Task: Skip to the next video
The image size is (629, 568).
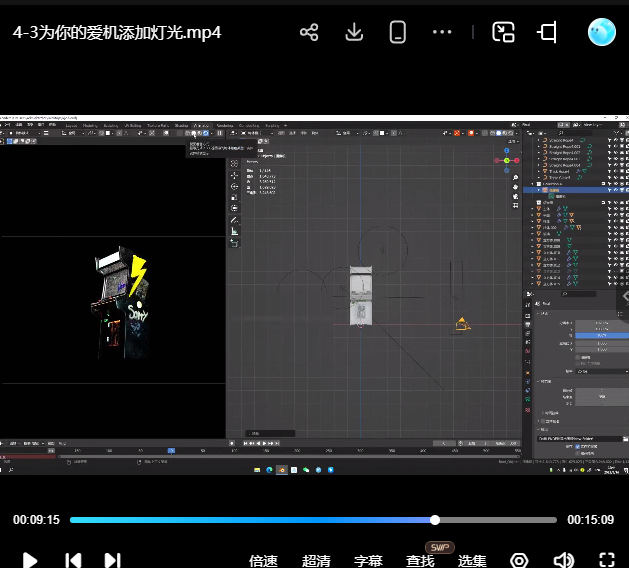Action: 112,560
